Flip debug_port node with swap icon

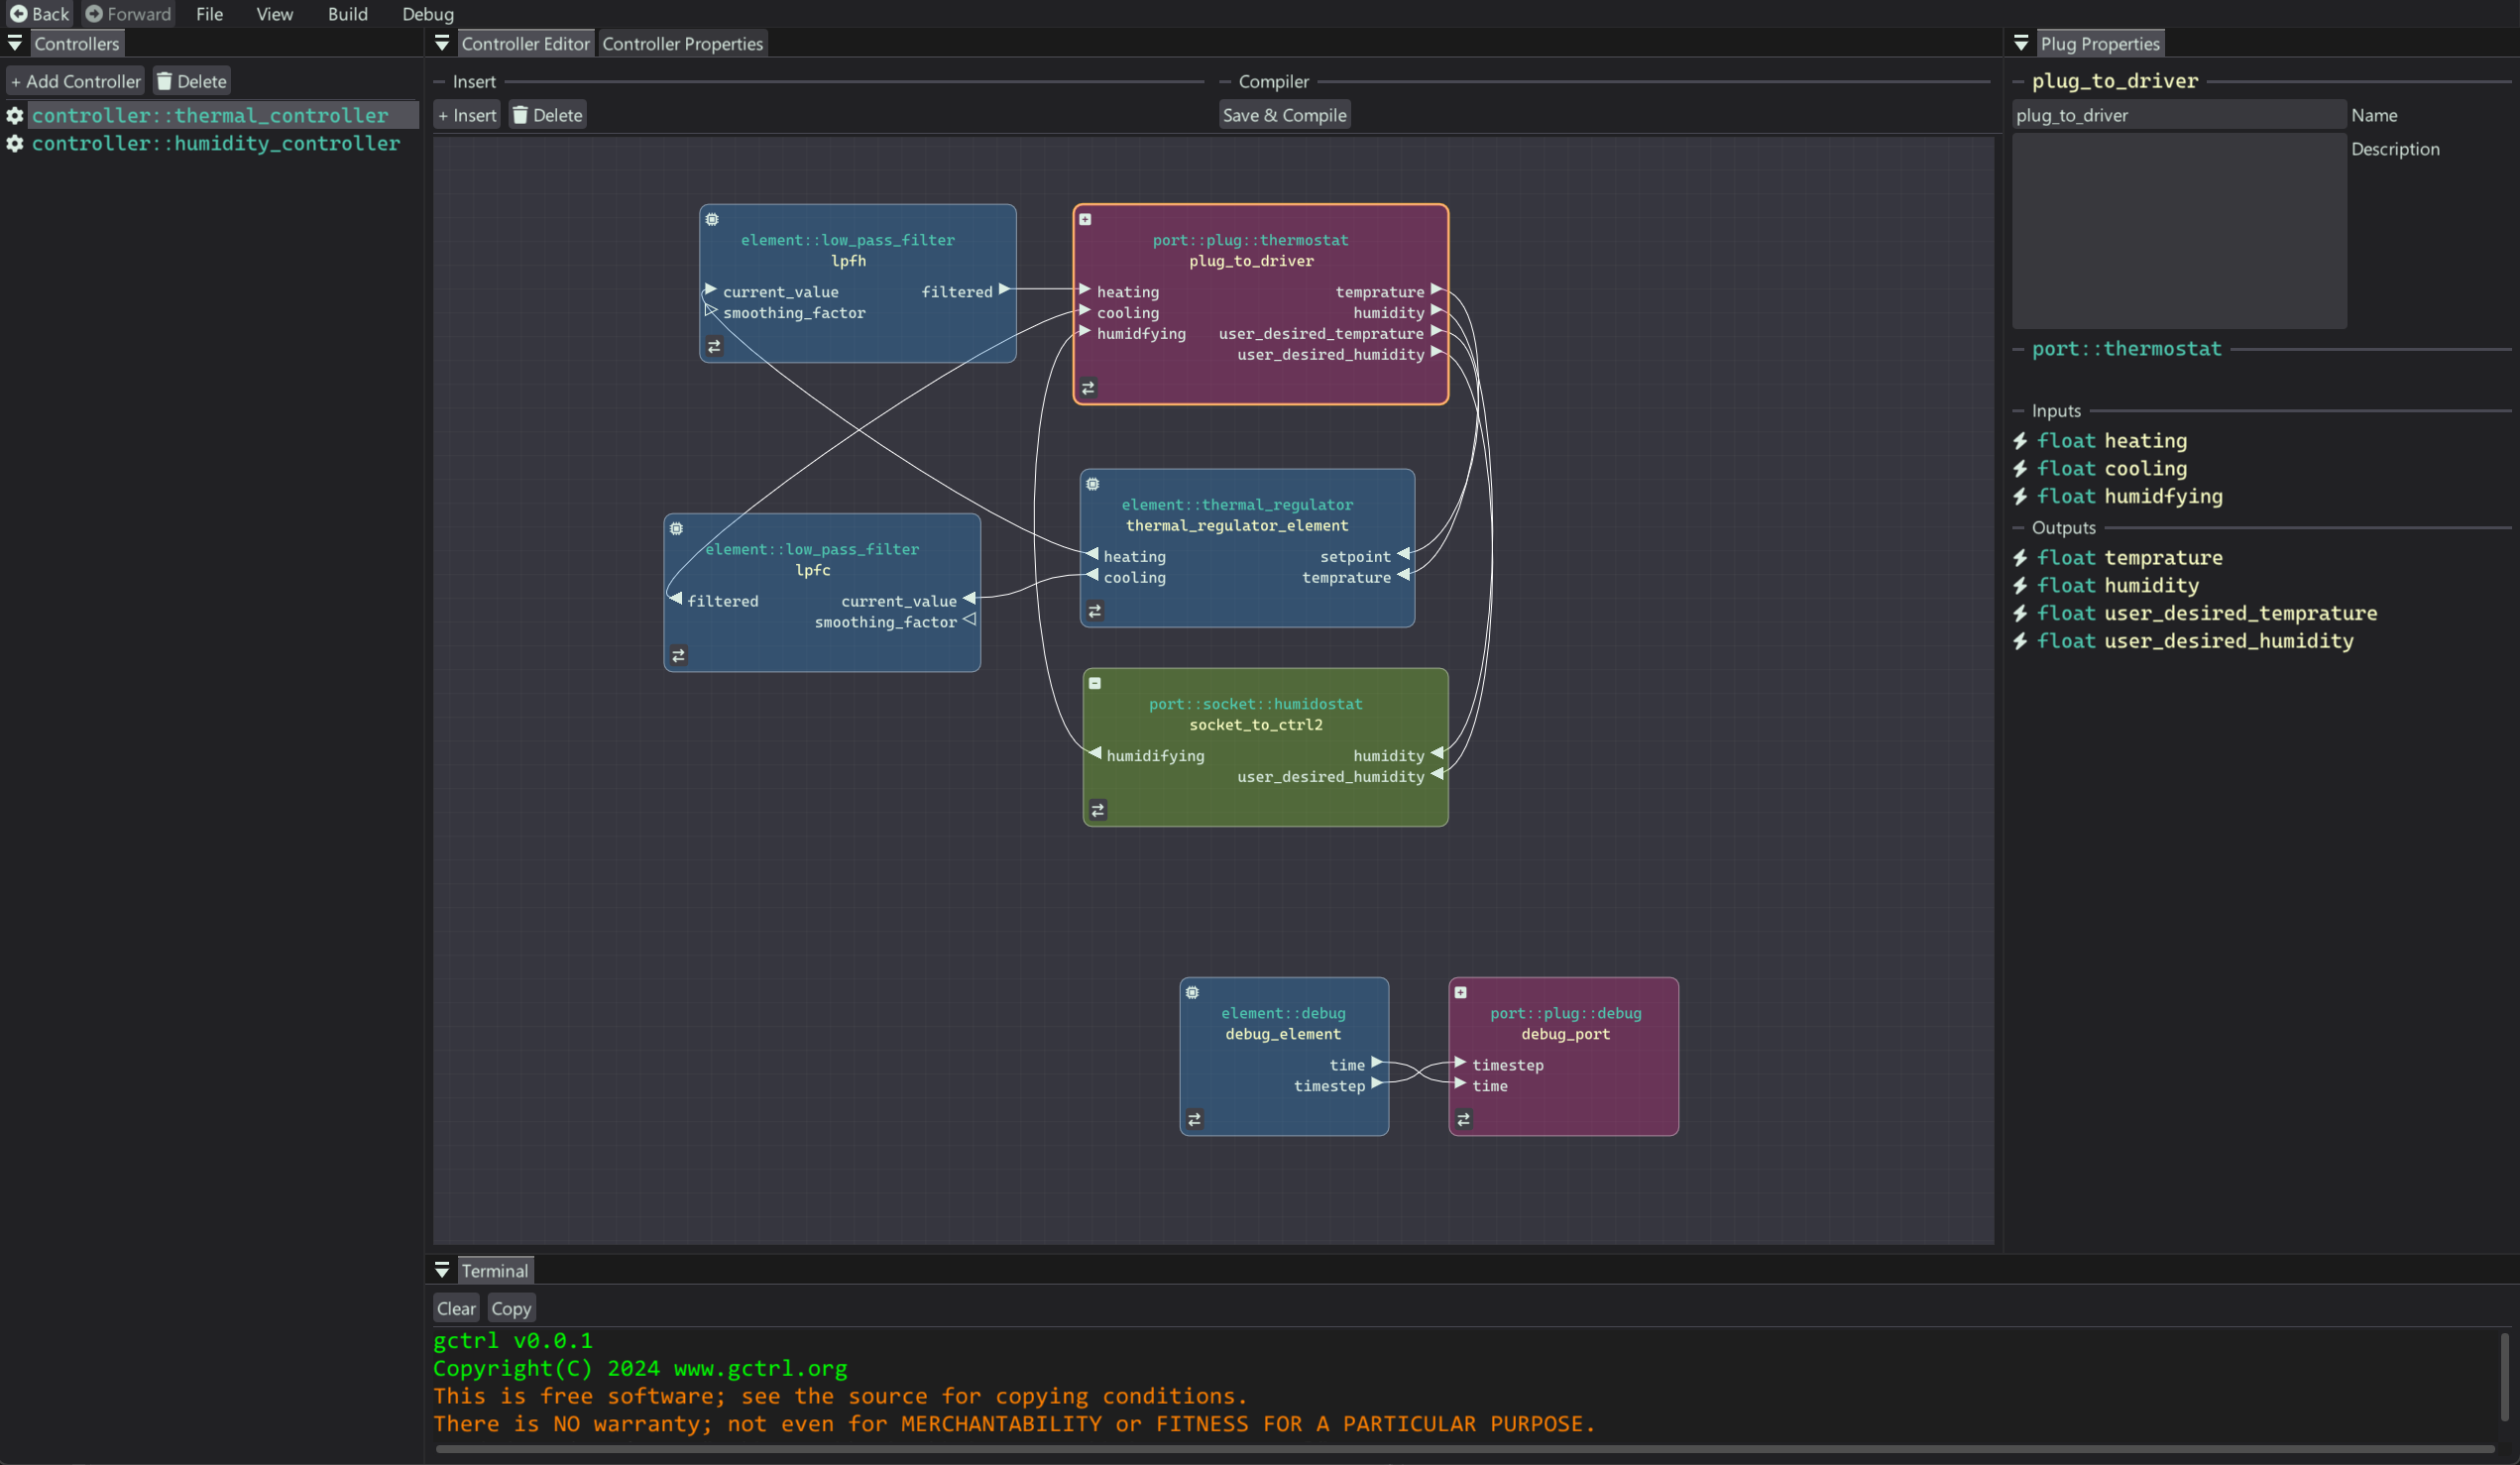[x=1464, y=1119]
